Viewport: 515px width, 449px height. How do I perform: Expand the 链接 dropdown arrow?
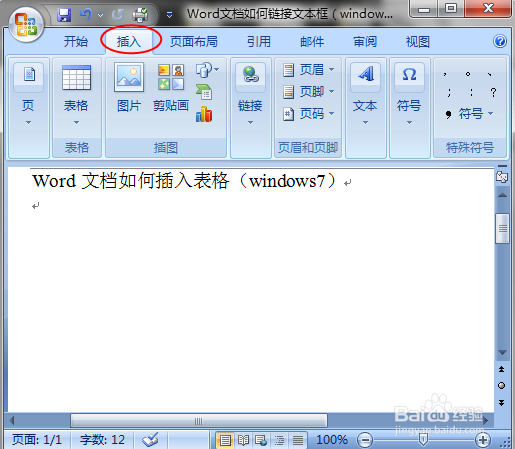click(x=250, y=122)
